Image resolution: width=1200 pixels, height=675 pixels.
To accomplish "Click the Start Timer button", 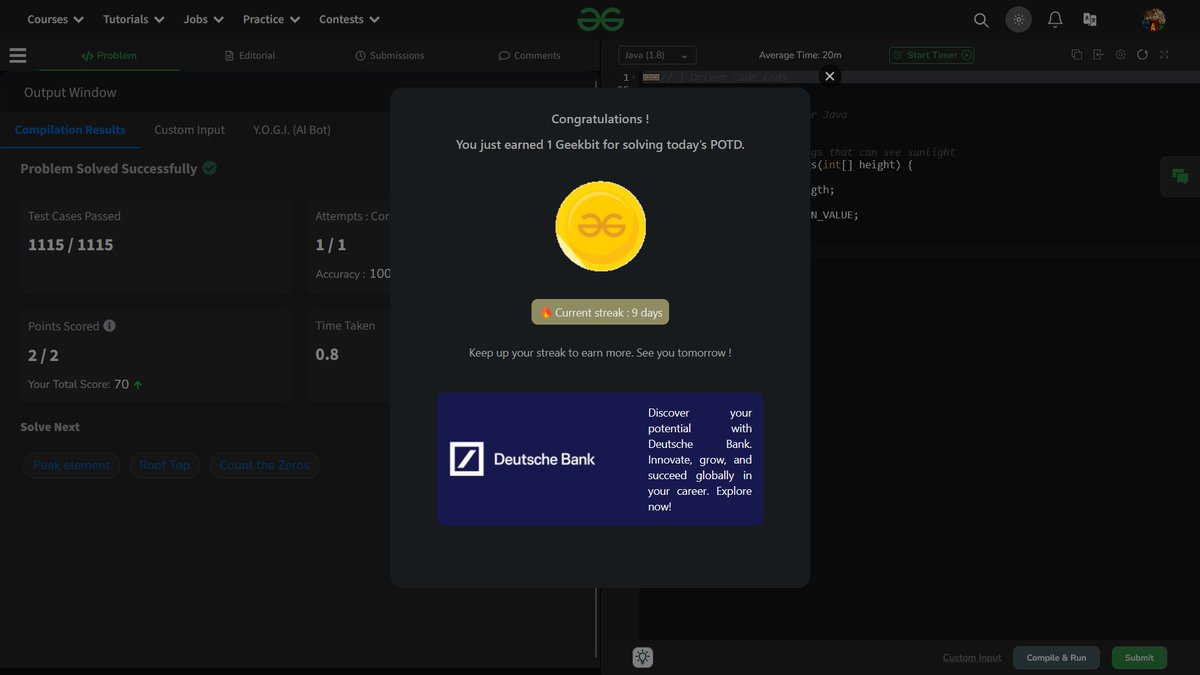I will [932, 55].
